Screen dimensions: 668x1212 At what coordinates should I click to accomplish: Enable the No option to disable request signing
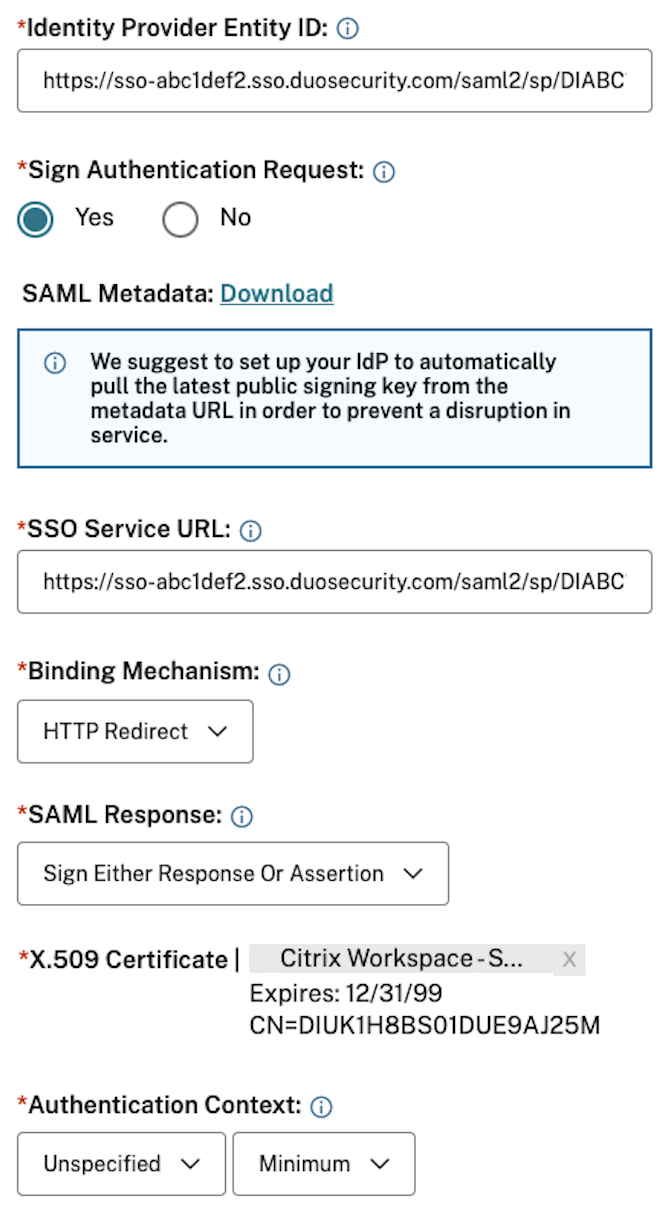180,218
